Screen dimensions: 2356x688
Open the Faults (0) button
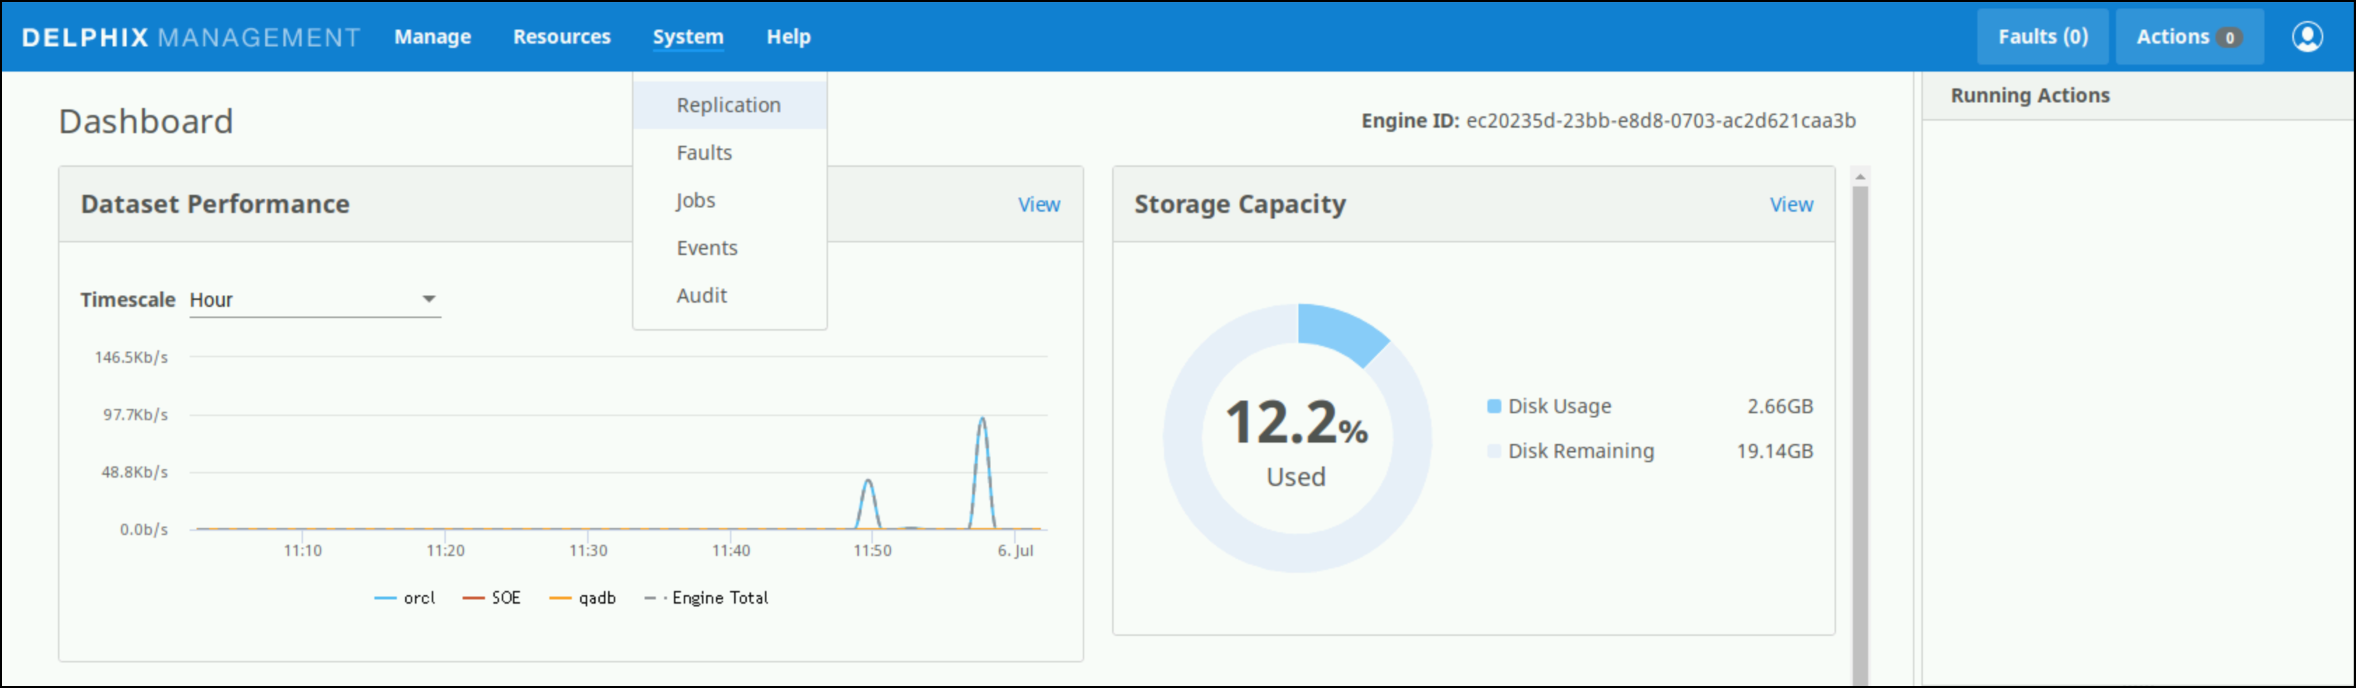(2042, 37)
